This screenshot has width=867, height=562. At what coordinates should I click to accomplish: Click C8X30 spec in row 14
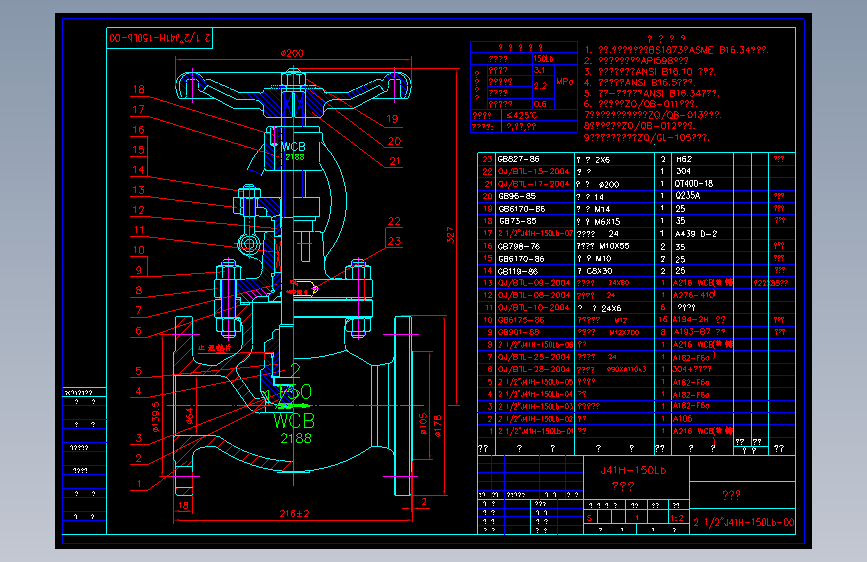click(x=599, y=271)
